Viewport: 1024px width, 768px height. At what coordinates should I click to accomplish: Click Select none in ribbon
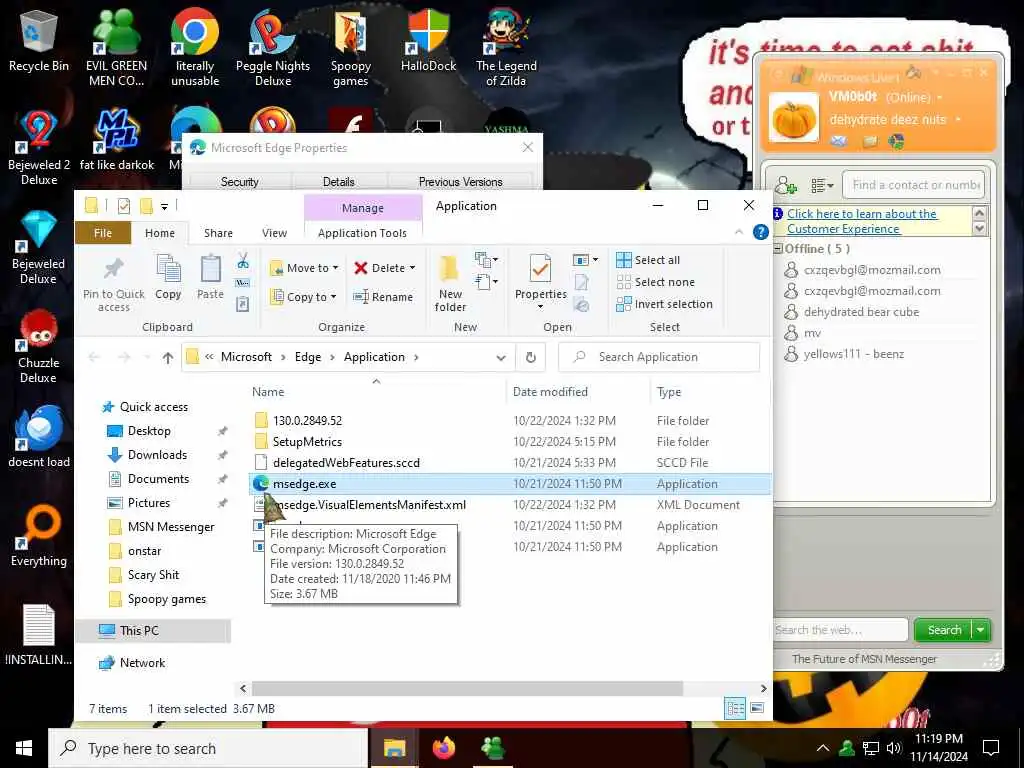tap(656, 282)
